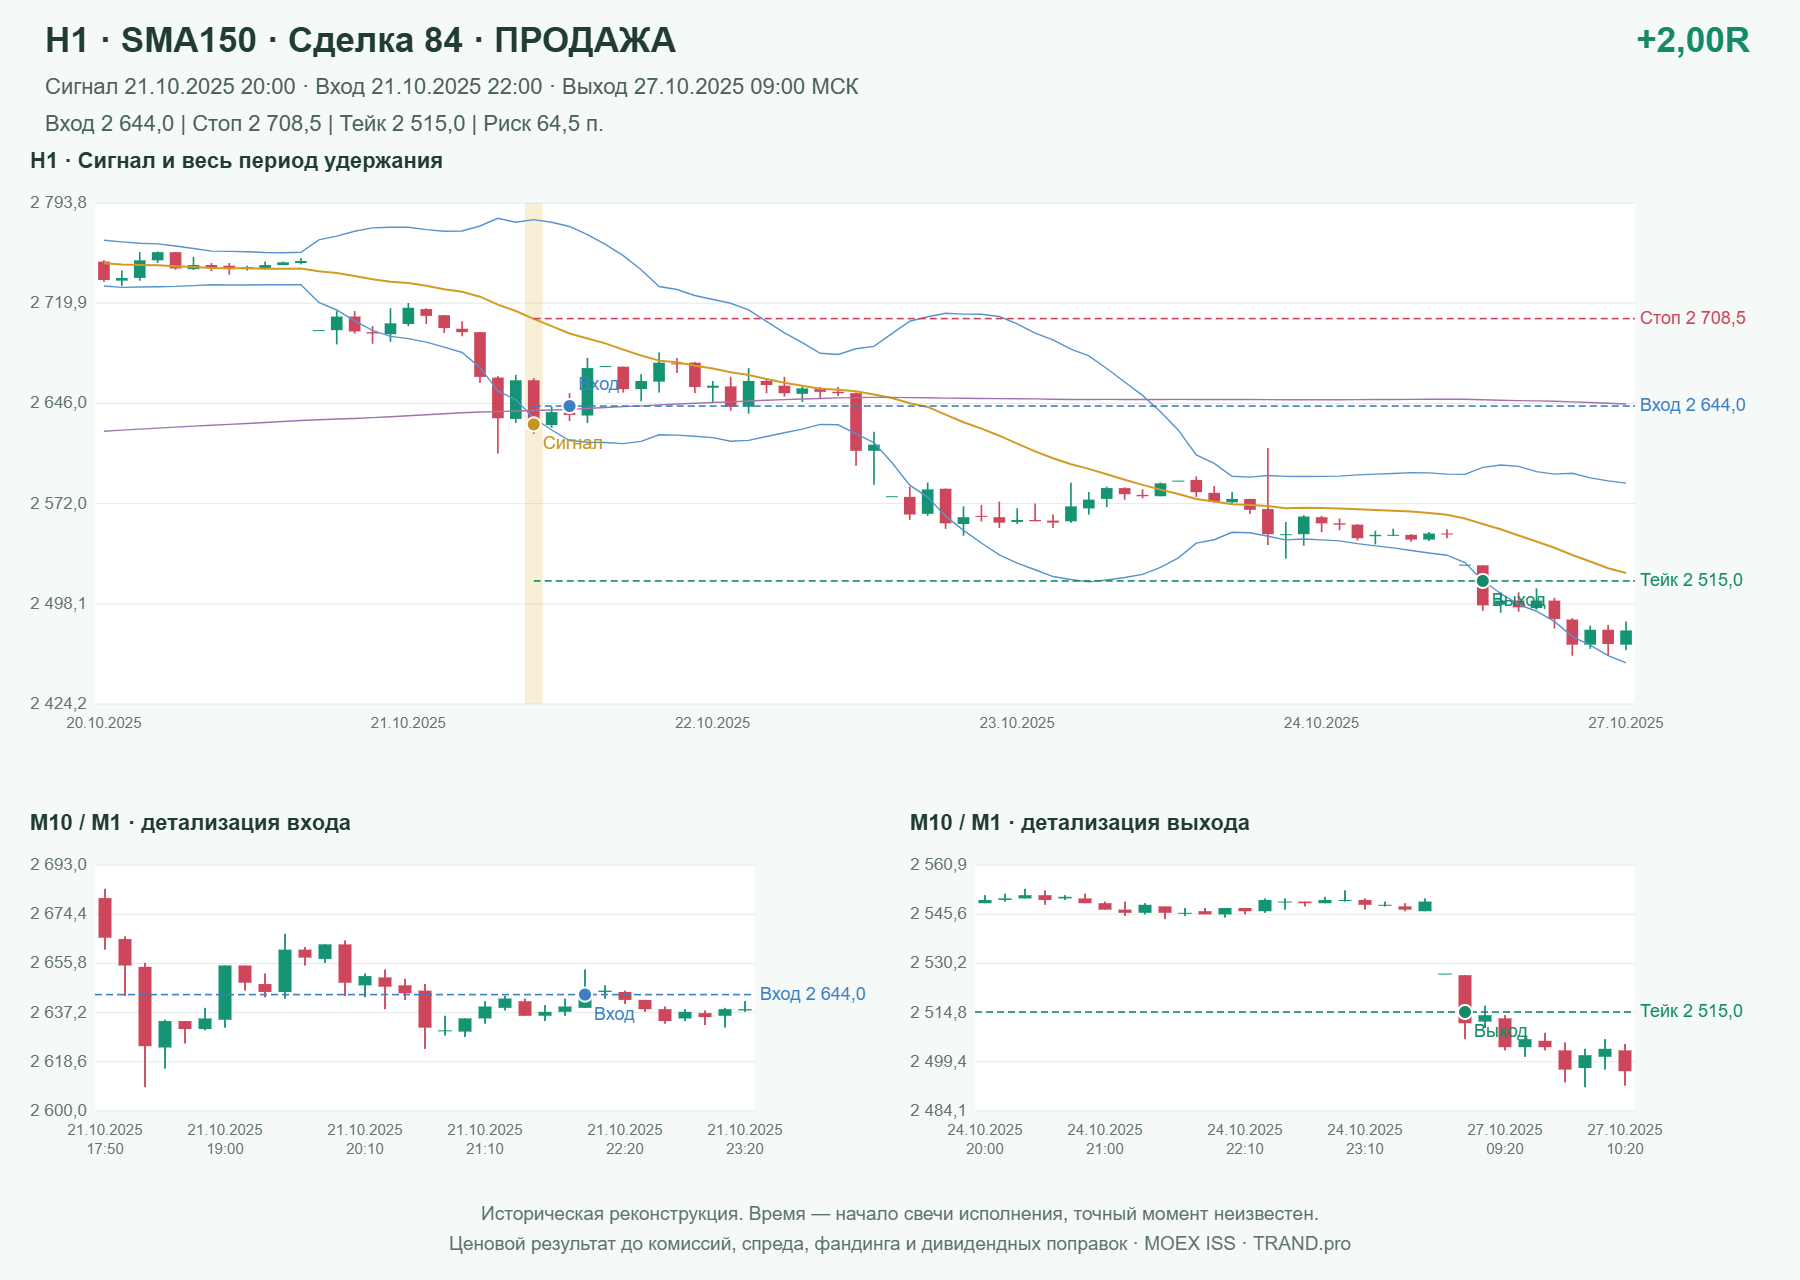Click entry chart y-axis value 2 637,2
The width and height of the screenshot is (1800, 1280).
58,1013
